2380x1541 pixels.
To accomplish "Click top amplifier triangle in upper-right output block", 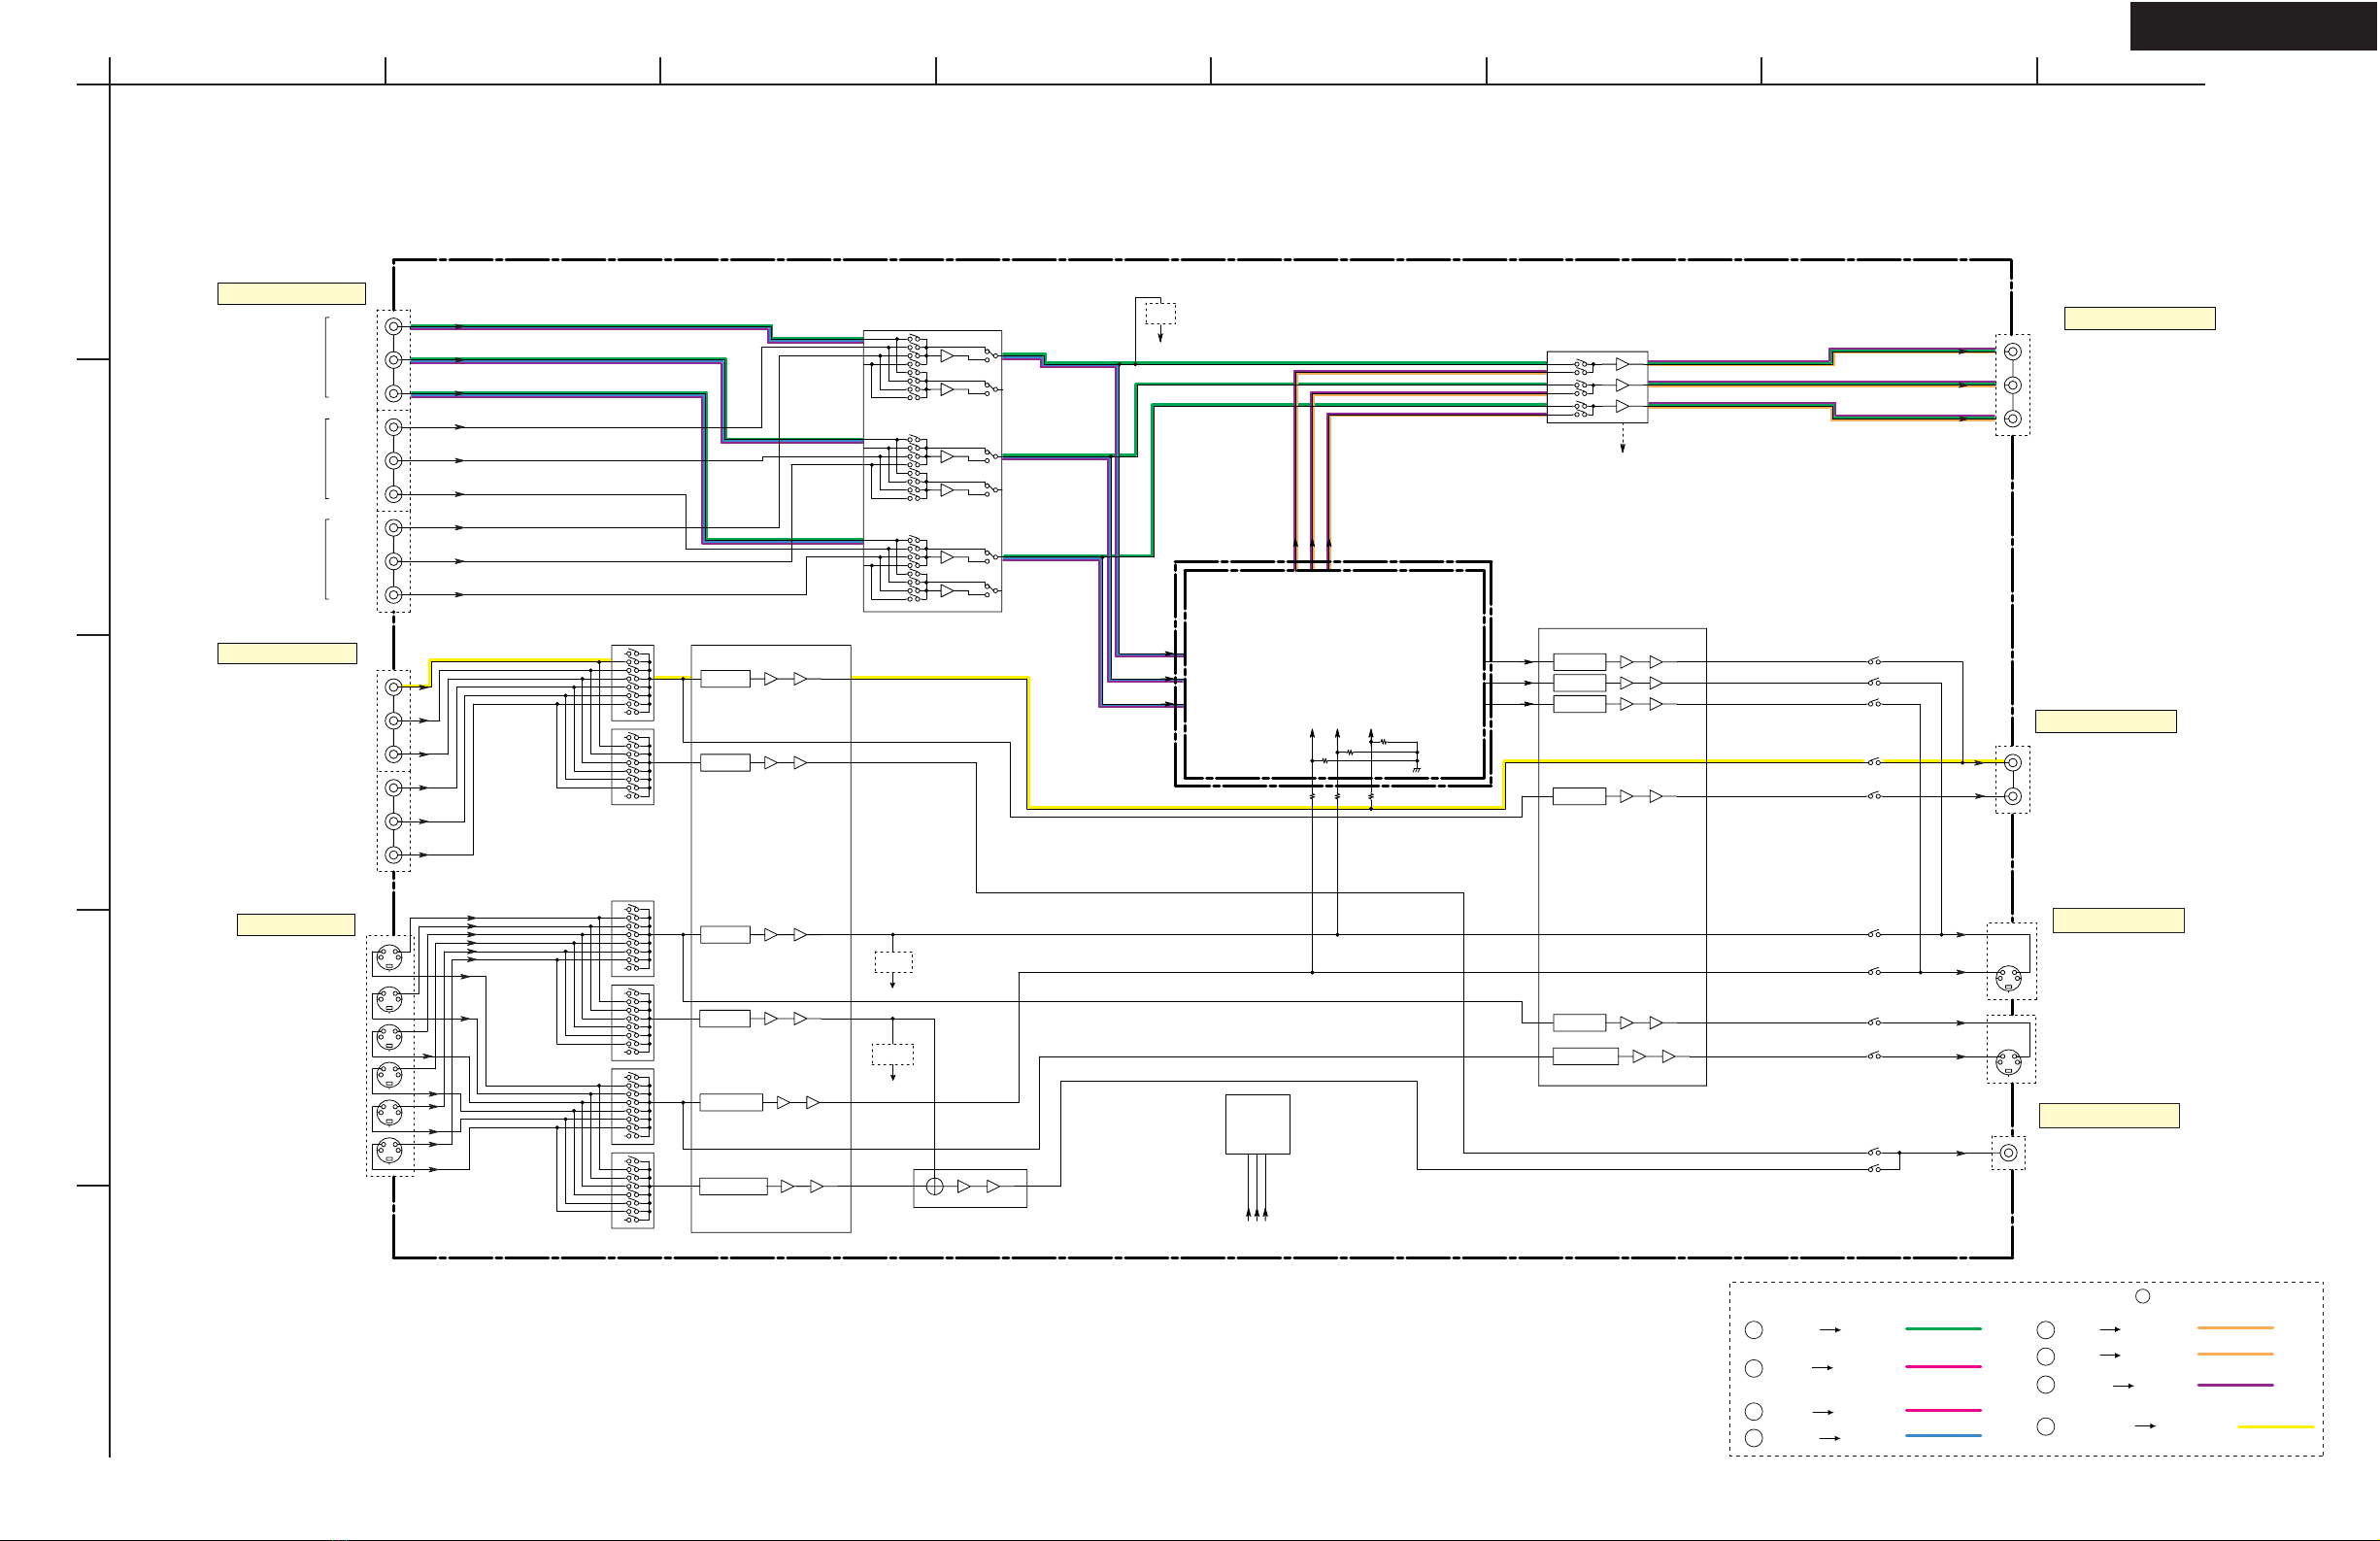I will [1622, 364].
